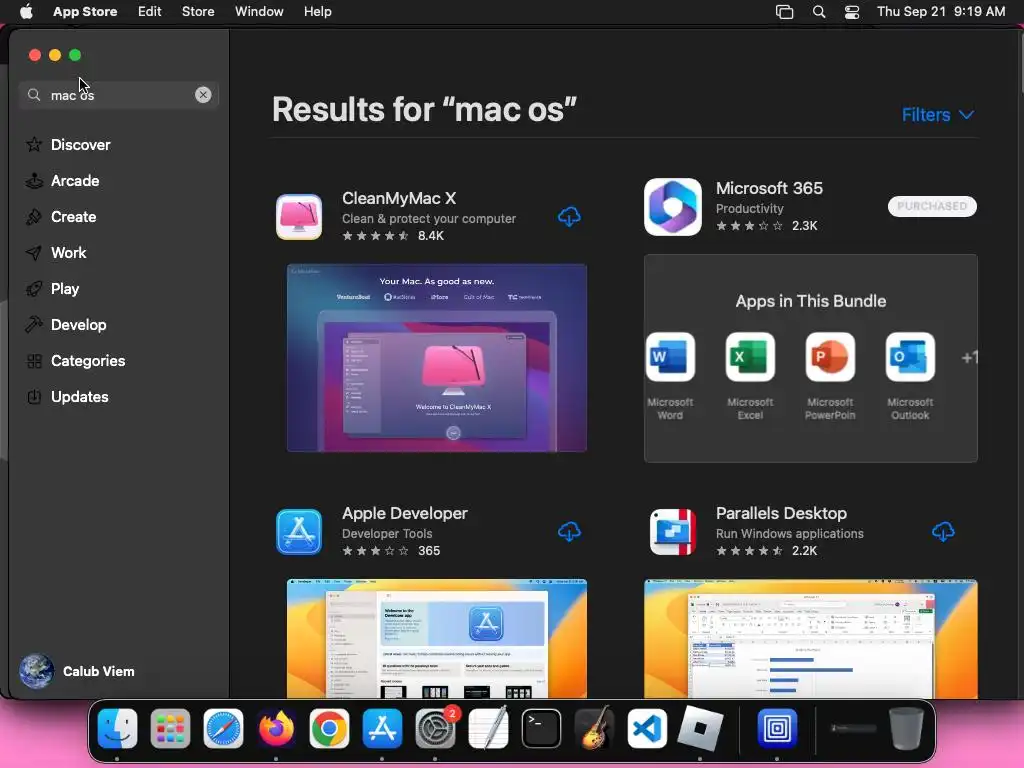The height and width of the screenshot is (768, 1024).
Task: Open the Parallels Desktop title link
Action: 781,513
